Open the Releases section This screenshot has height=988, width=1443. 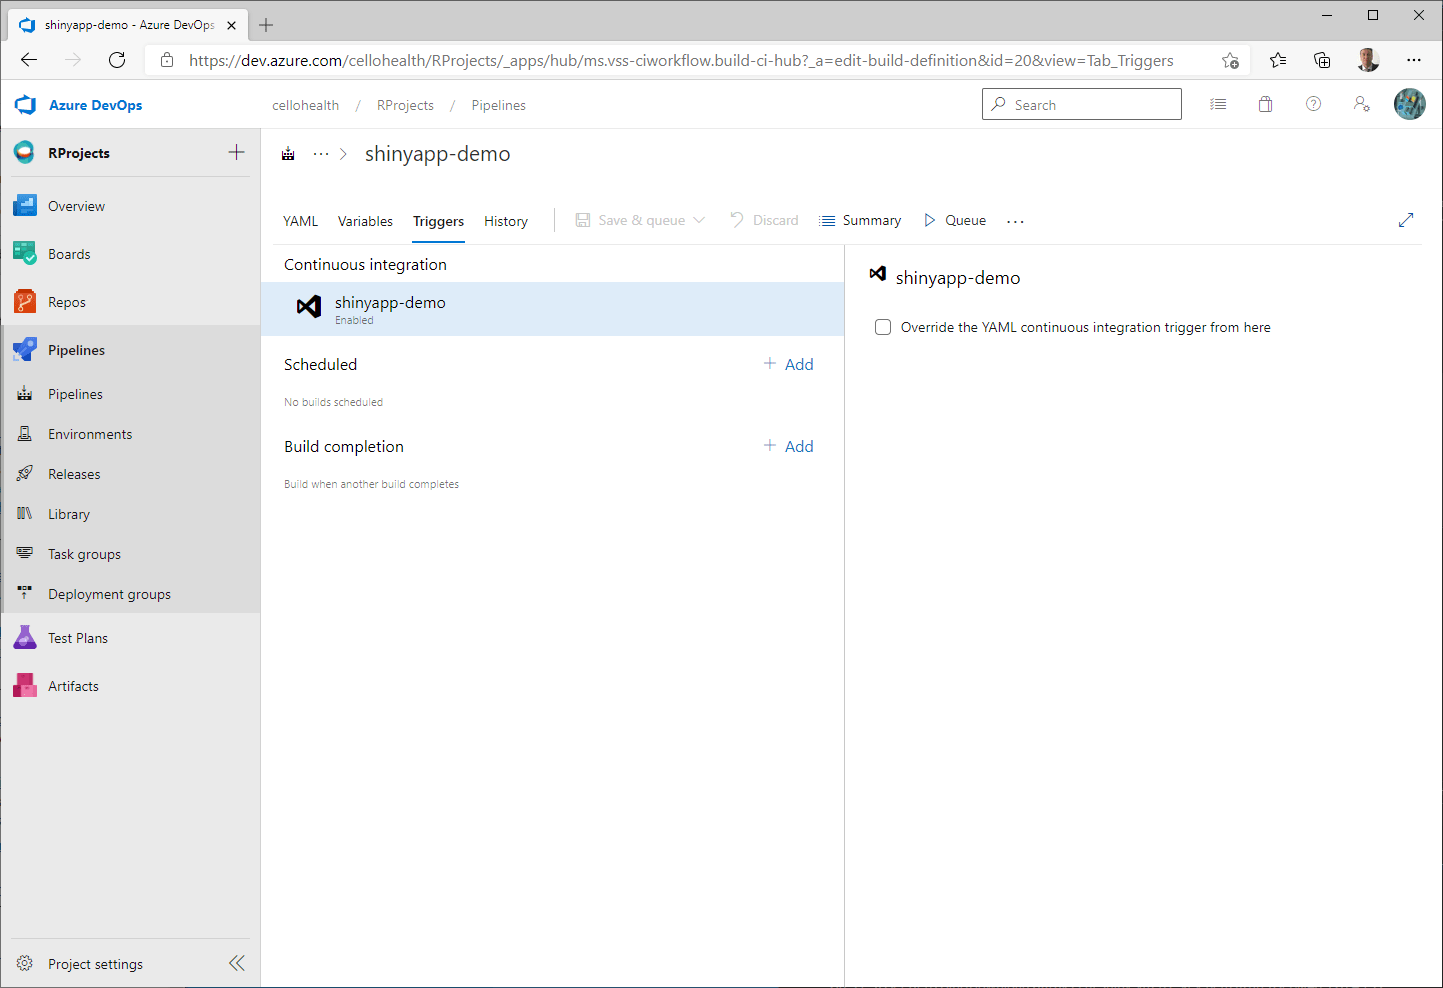click(x=74, y=473)
